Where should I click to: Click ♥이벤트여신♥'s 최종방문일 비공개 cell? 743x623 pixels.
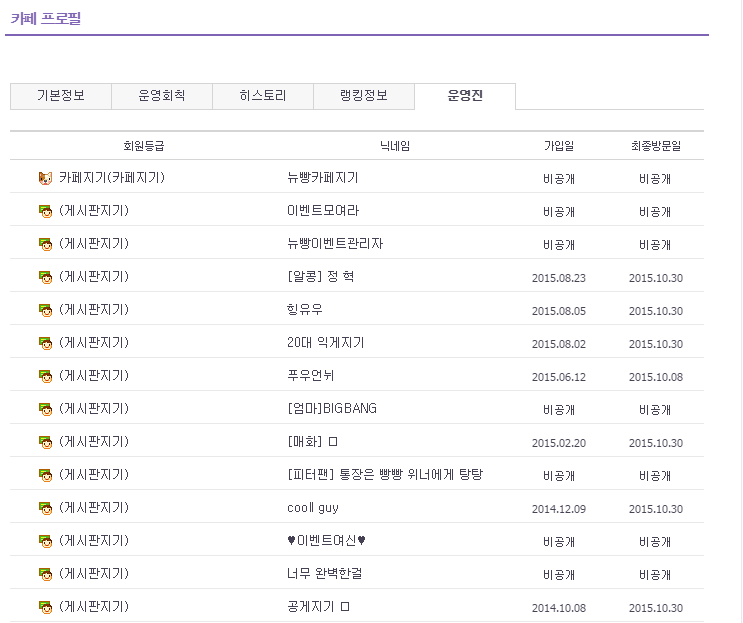pos(655,542)
